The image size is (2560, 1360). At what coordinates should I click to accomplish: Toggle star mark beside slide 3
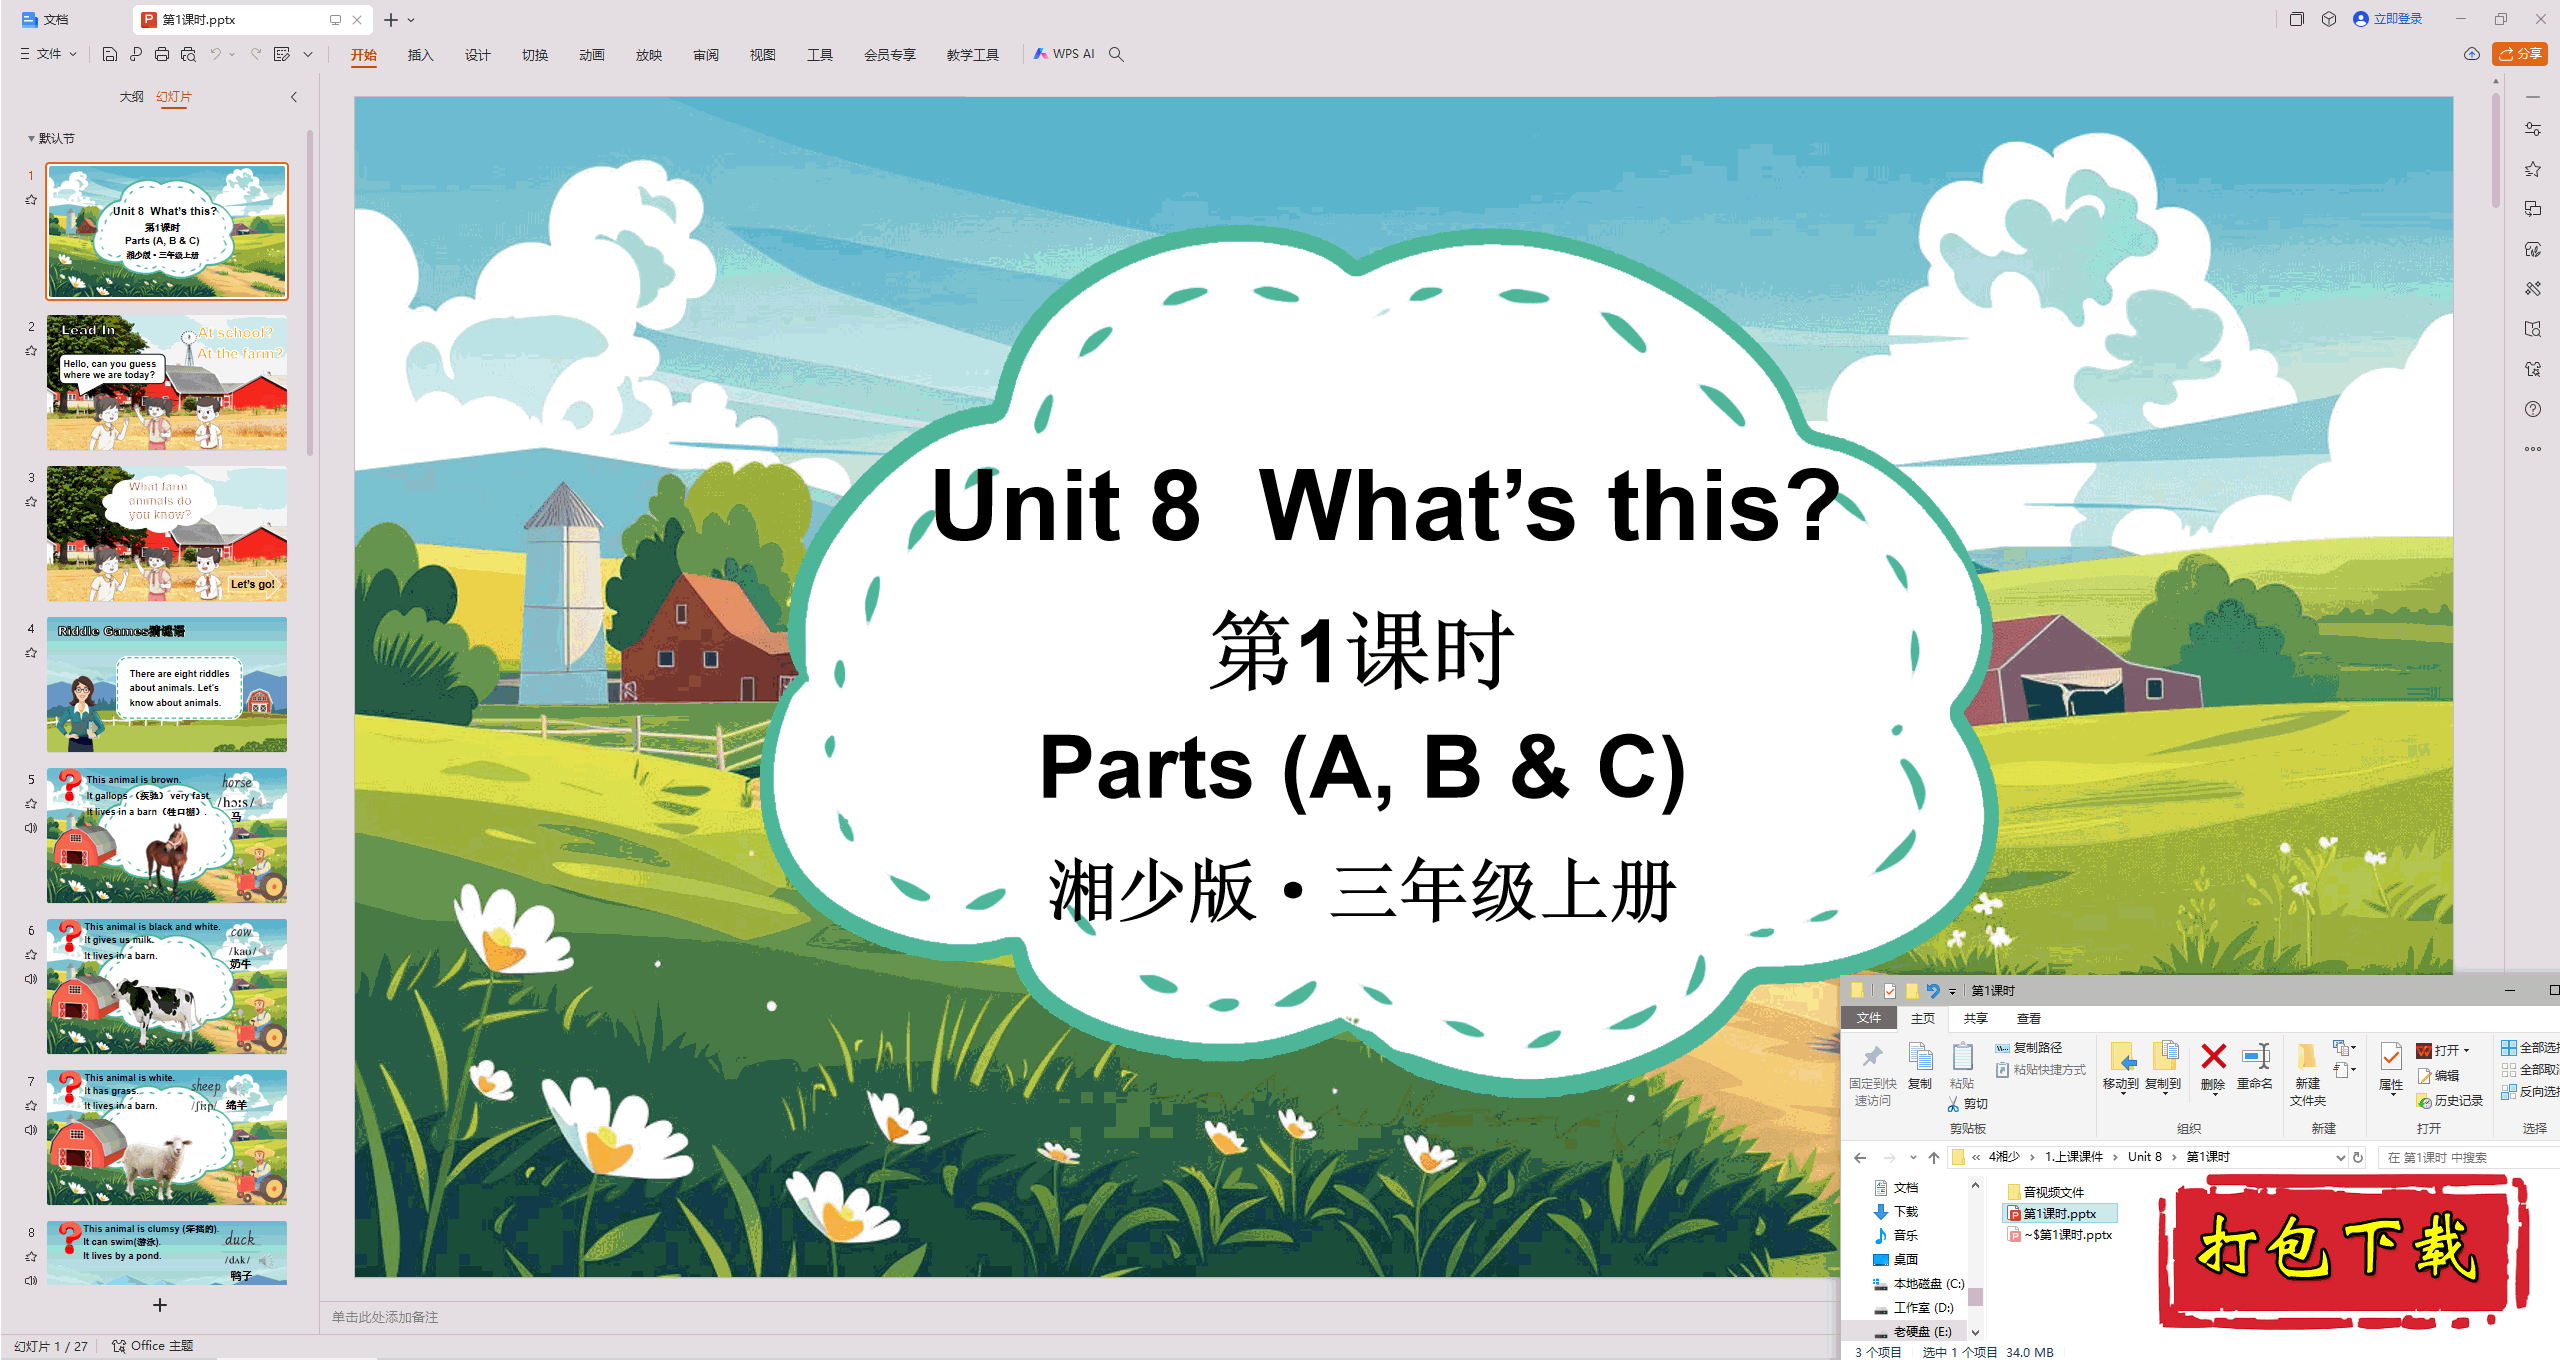(31, 502)
